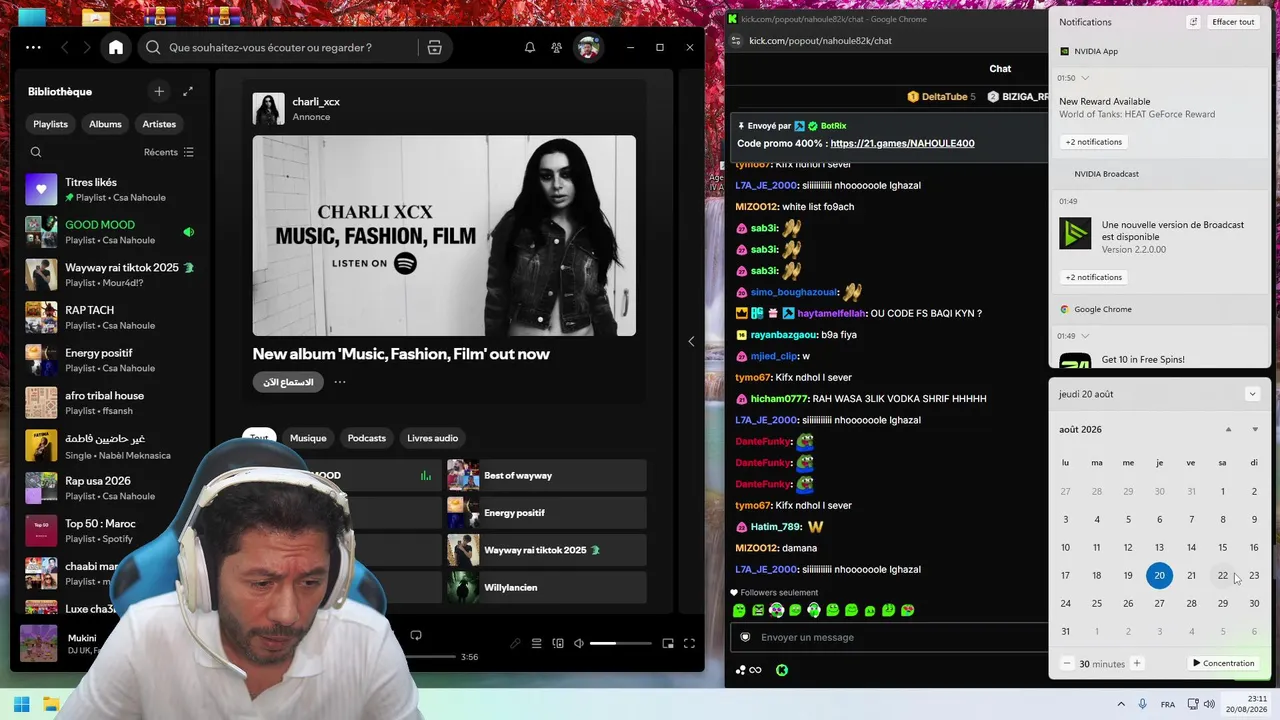Expand NVIDIA App 01:50 notification chevron

1085,78
